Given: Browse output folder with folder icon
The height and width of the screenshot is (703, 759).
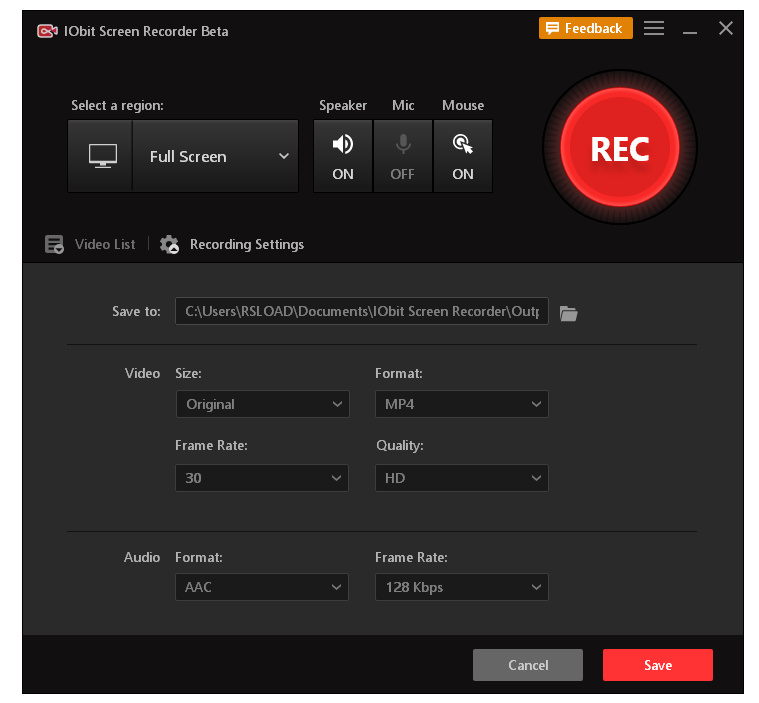Looking at the screenshot, I should pos(569,313).
